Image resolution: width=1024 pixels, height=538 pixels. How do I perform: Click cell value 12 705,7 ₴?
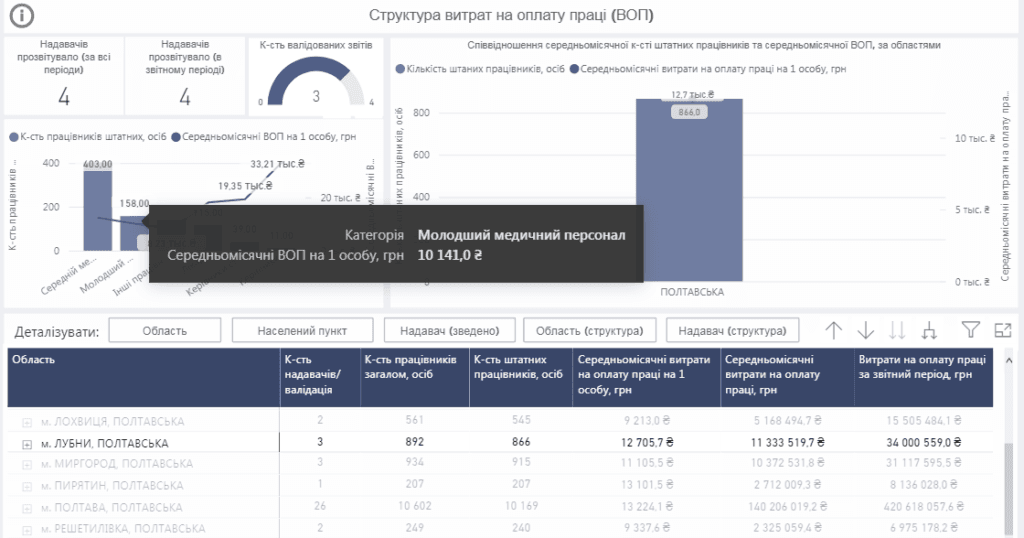(647, 443)
